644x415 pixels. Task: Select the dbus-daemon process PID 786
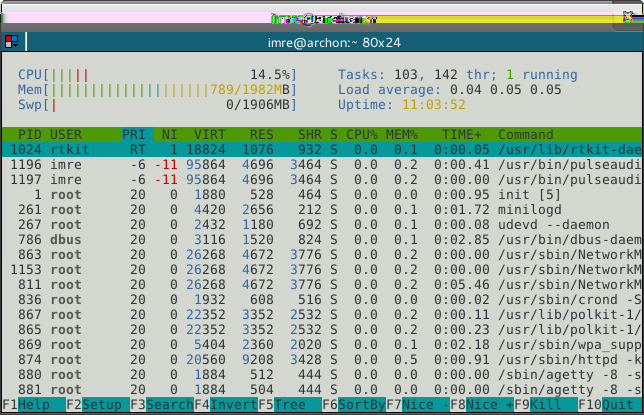(x=322, y=240)
